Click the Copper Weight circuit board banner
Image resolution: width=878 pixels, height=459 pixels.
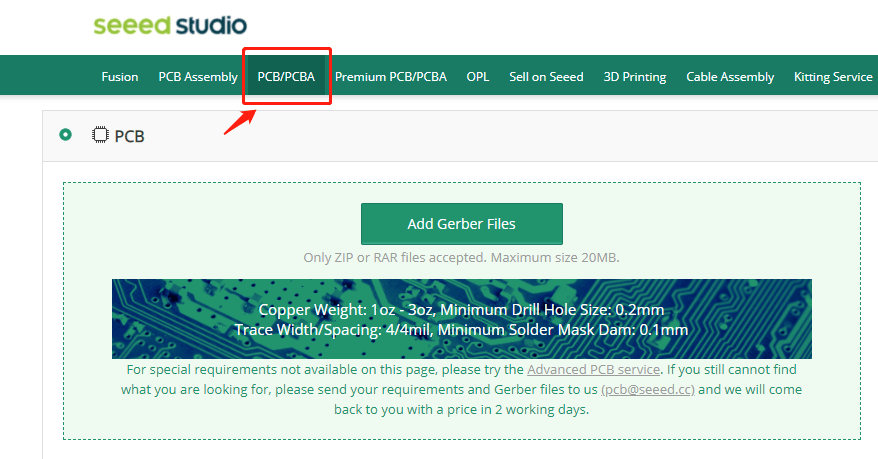click(x=461, y=319)
